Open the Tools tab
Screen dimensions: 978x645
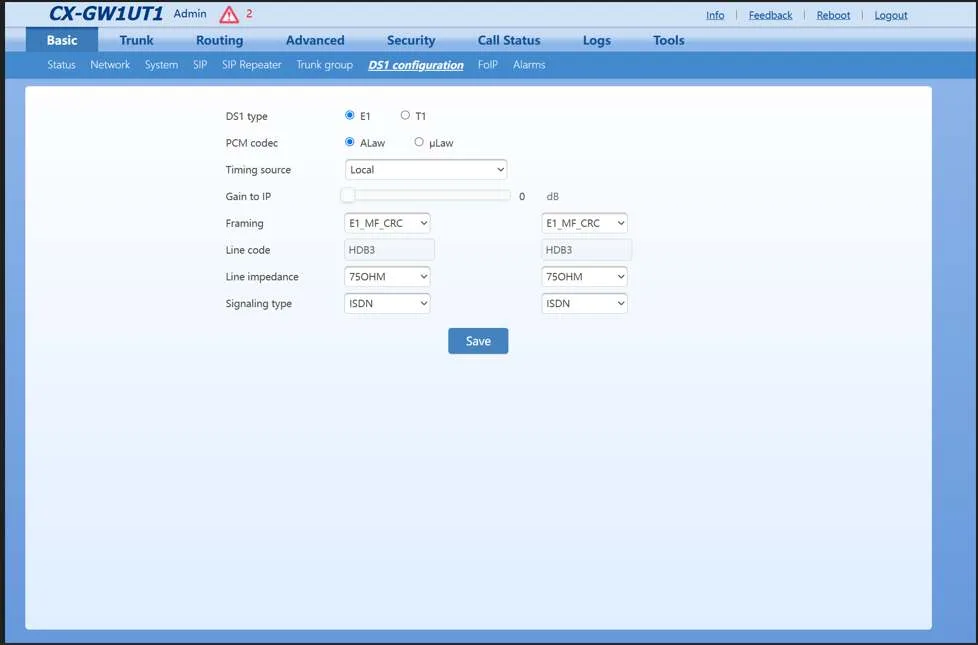click(x=669, y=40)
